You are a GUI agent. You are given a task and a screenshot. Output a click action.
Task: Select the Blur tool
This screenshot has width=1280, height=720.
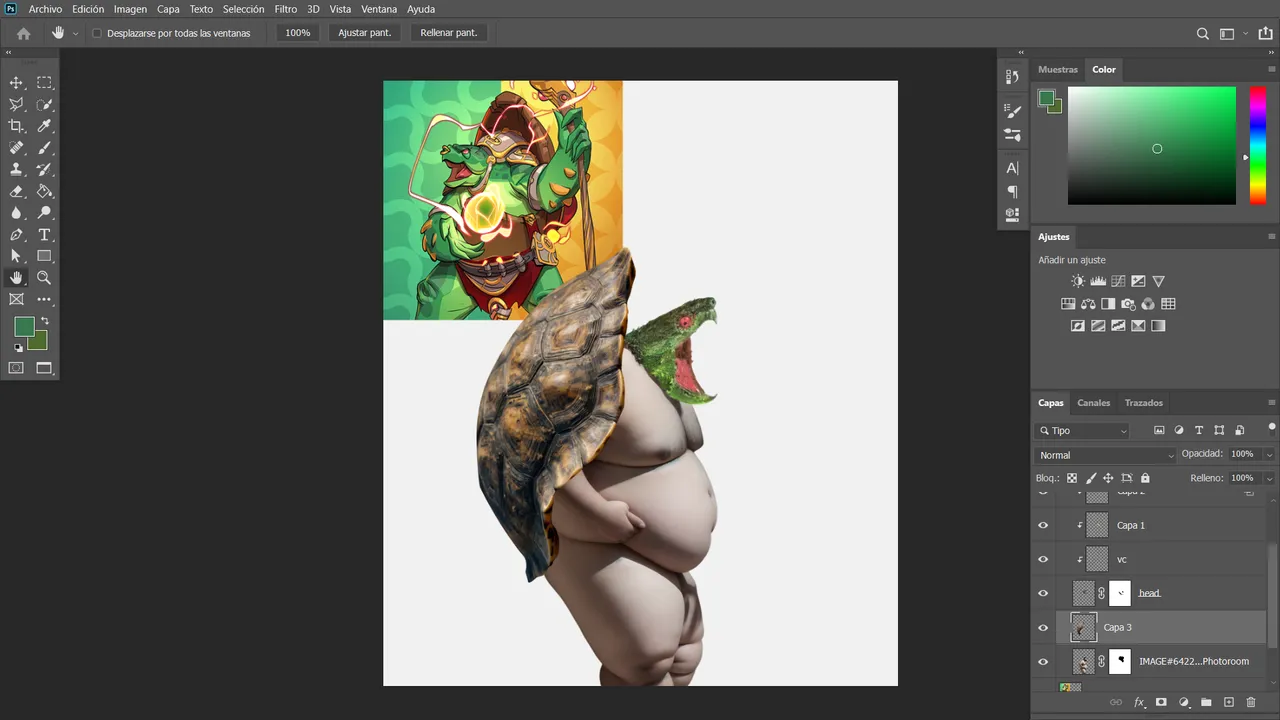click(16, 213)
